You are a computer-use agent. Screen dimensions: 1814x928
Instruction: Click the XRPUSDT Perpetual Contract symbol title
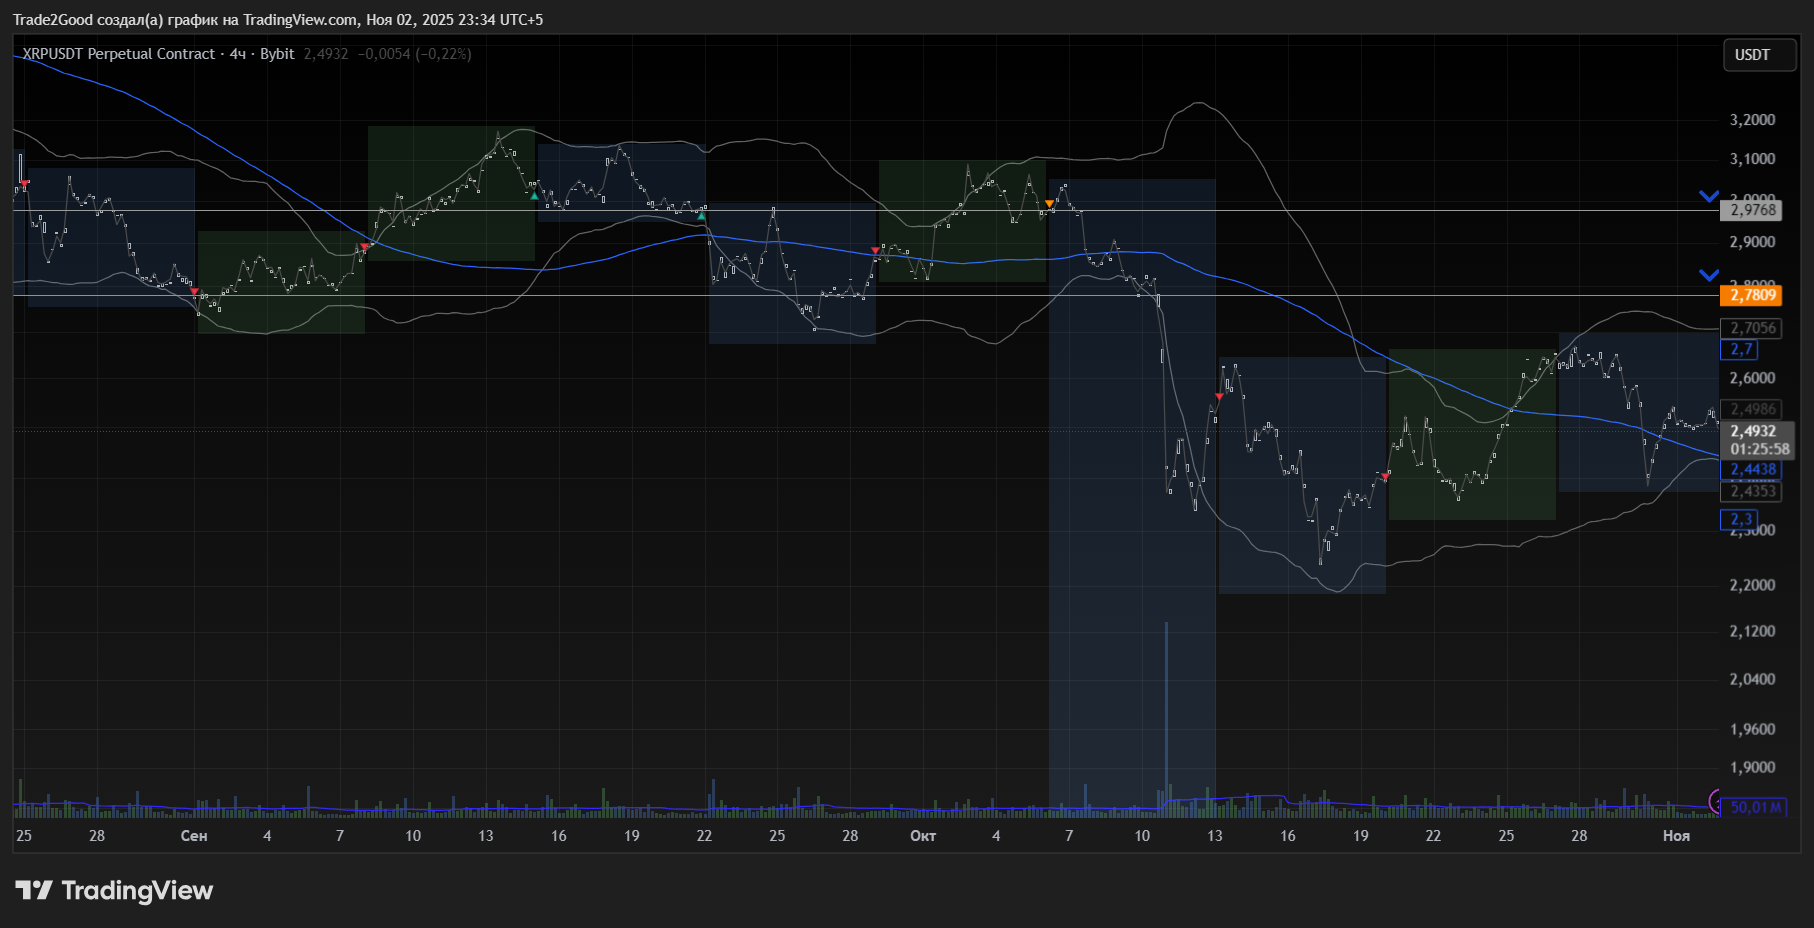tap(119, 54)
